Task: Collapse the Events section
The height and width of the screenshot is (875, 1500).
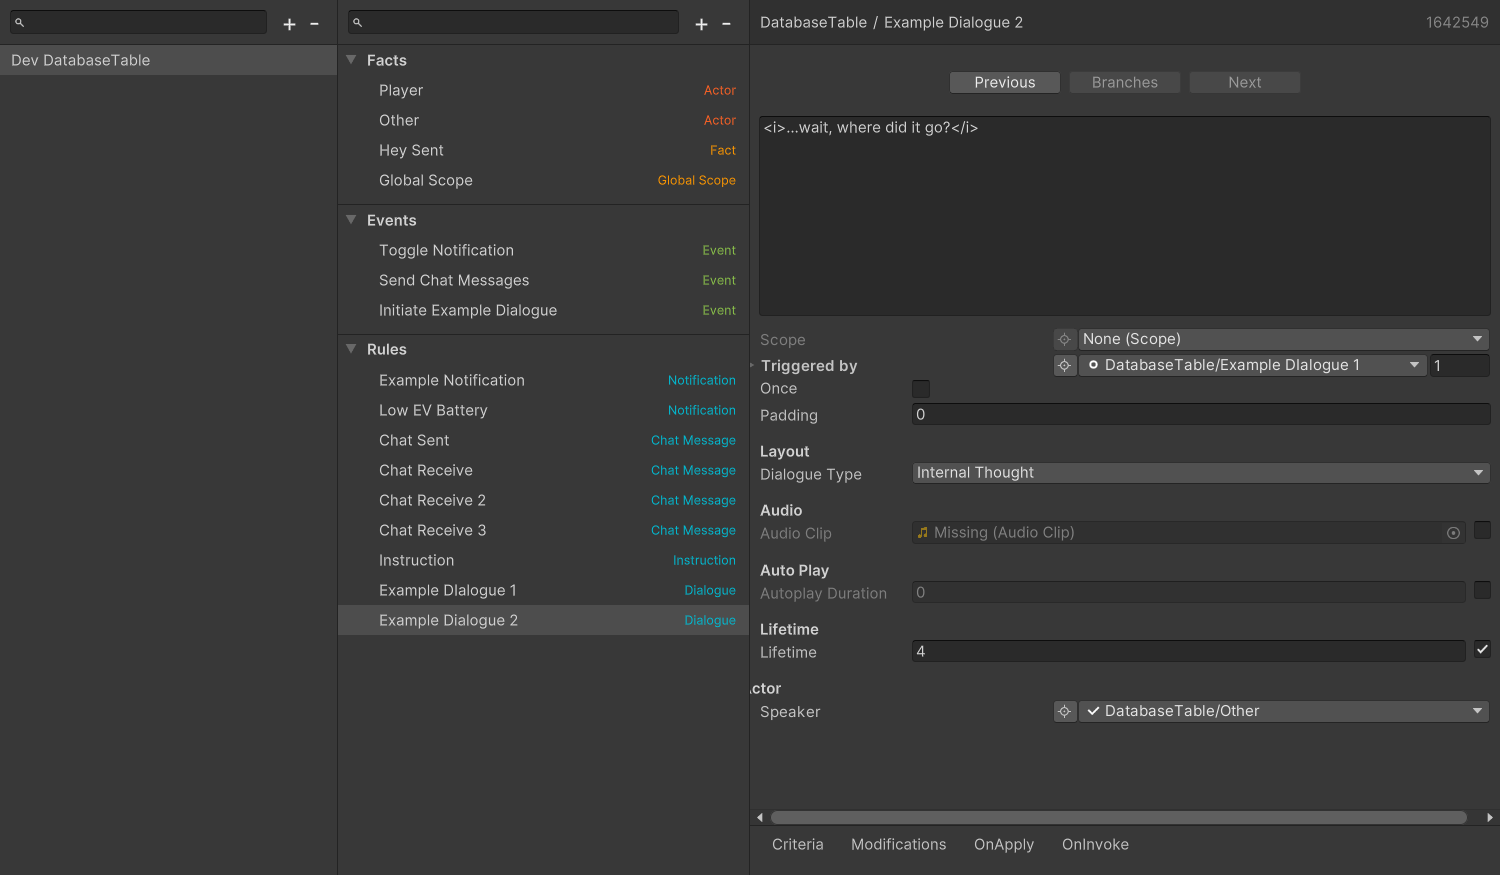Action: tap(351, 220)
